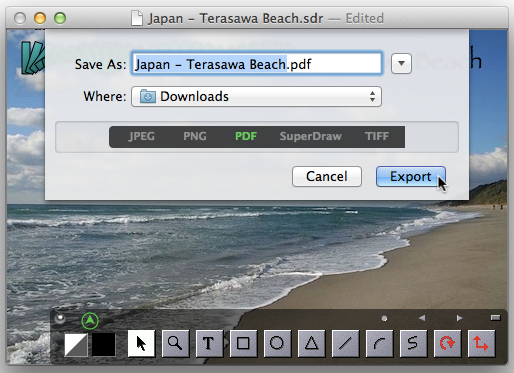
Task: Select the arrow selection tool
Action: pyautogui.click(x=141, y=343)
